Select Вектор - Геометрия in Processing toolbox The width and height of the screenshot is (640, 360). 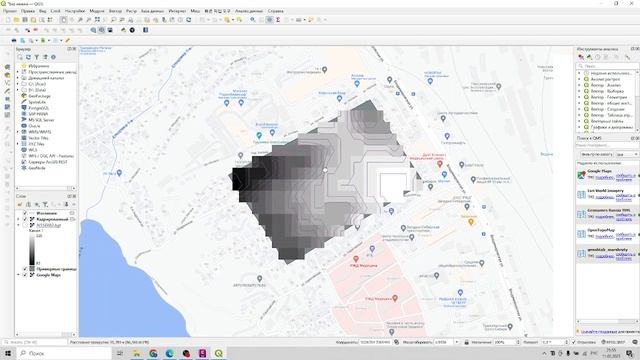point(609,97)
